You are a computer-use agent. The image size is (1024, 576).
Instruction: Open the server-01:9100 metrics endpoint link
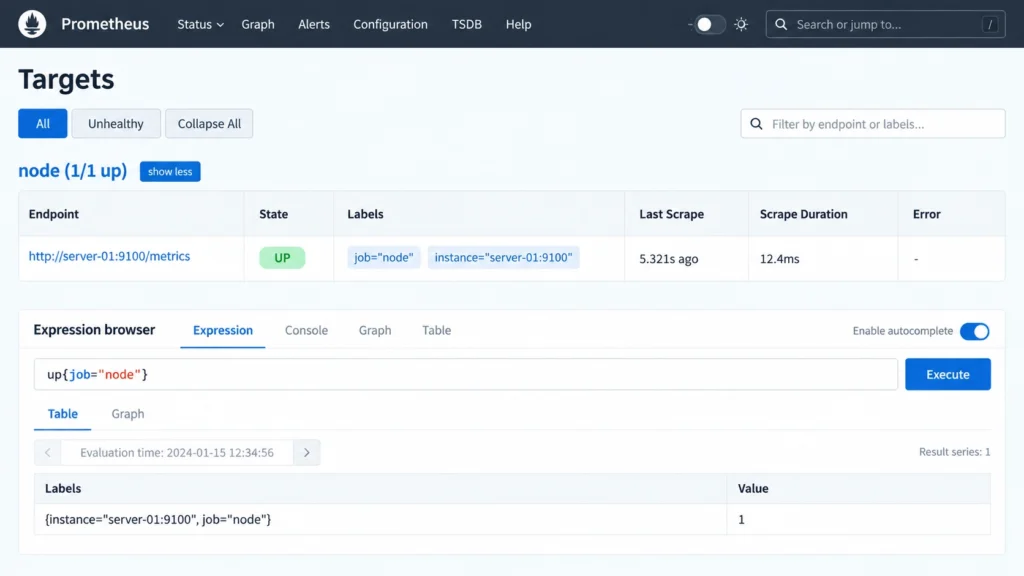pyautogui.click(x=109, y=256)
